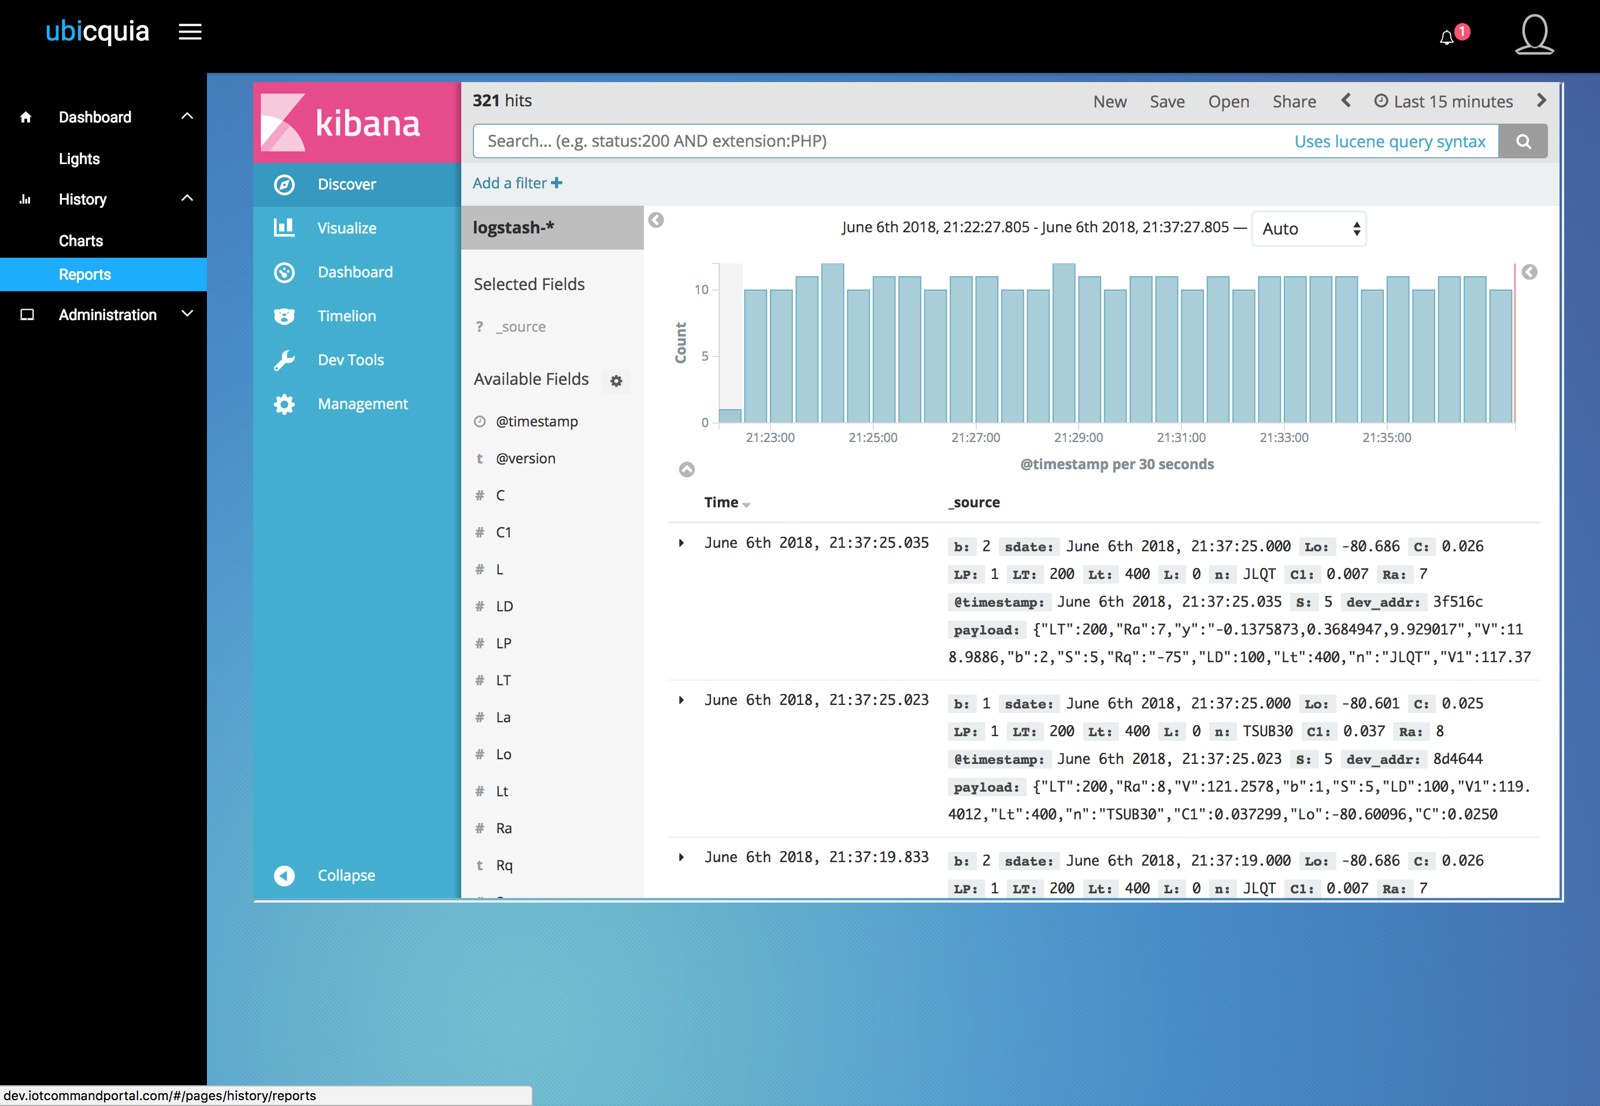Image resolution: width=1600 pixels, height=1106 pixels.
Task: Open the user profile avatar
Action: (1534, 34)
